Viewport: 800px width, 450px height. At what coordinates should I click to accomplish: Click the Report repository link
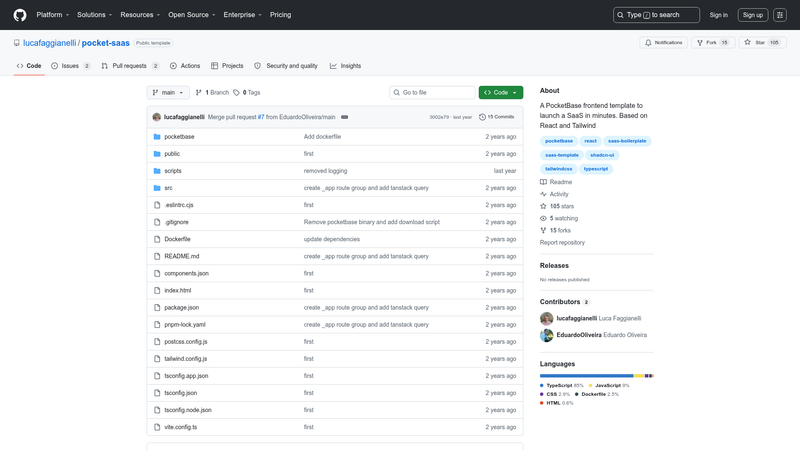[x=562, y=243]
